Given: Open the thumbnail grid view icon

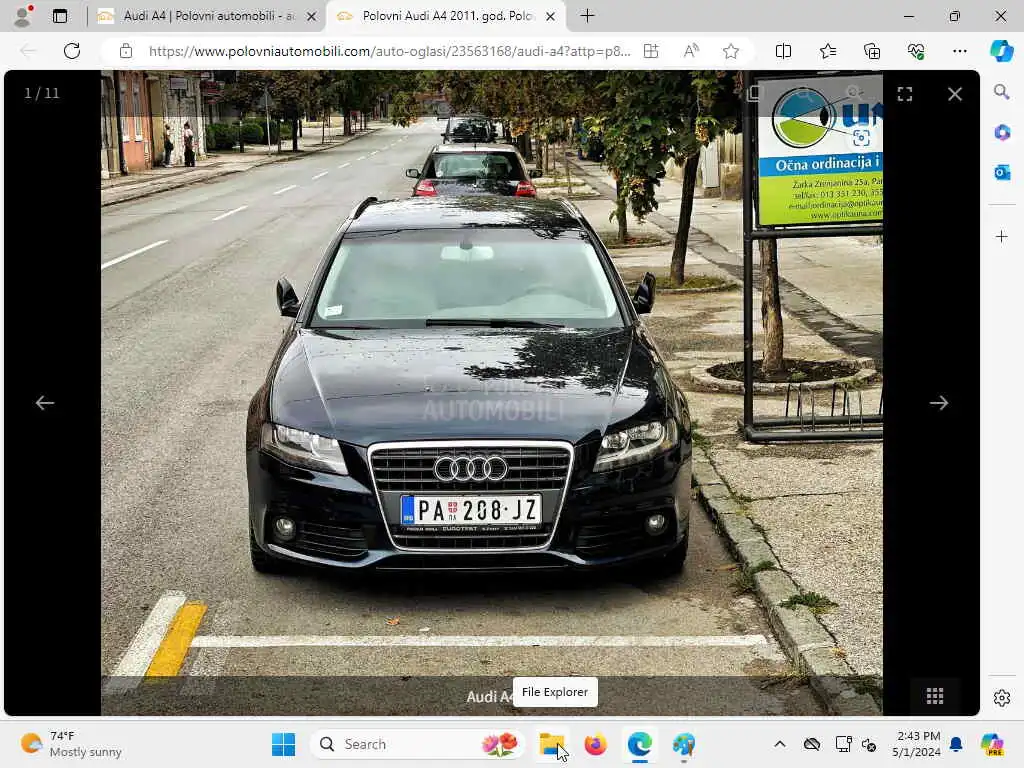Looking at the screenshot, I should pos(935,696).
